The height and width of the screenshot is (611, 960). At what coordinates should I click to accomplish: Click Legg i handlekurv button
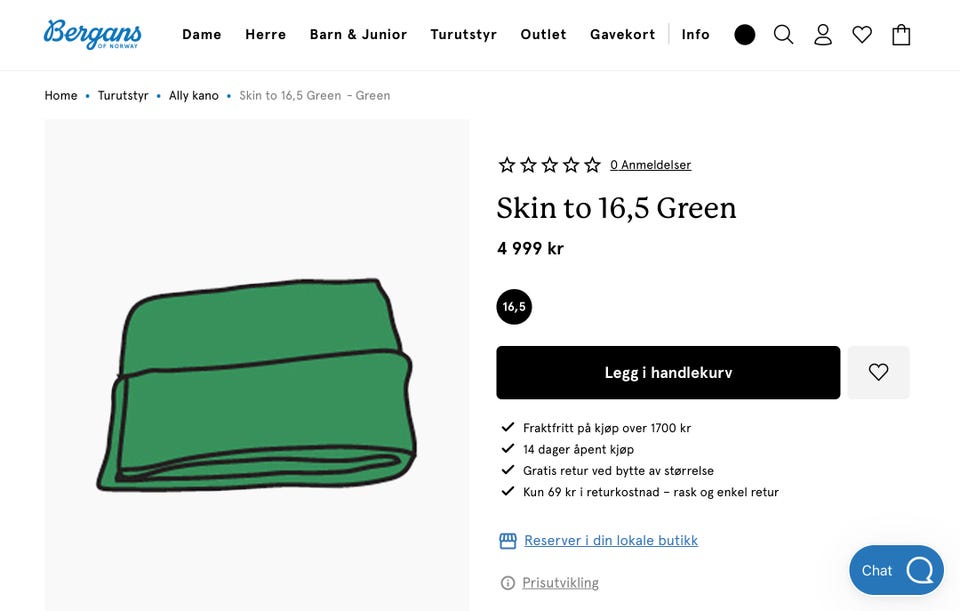click(668, 372)
